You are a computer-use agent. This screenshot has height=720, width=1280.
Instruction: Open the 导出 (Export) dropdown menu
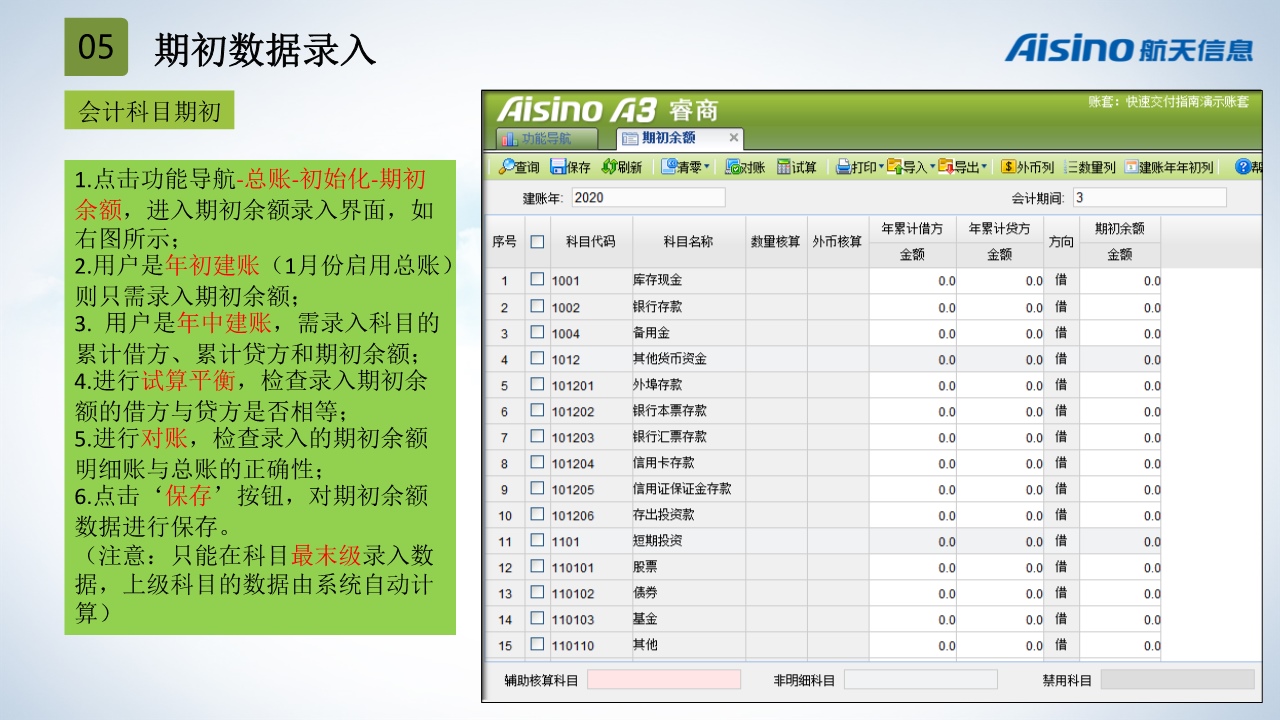(x=984, y=167)
